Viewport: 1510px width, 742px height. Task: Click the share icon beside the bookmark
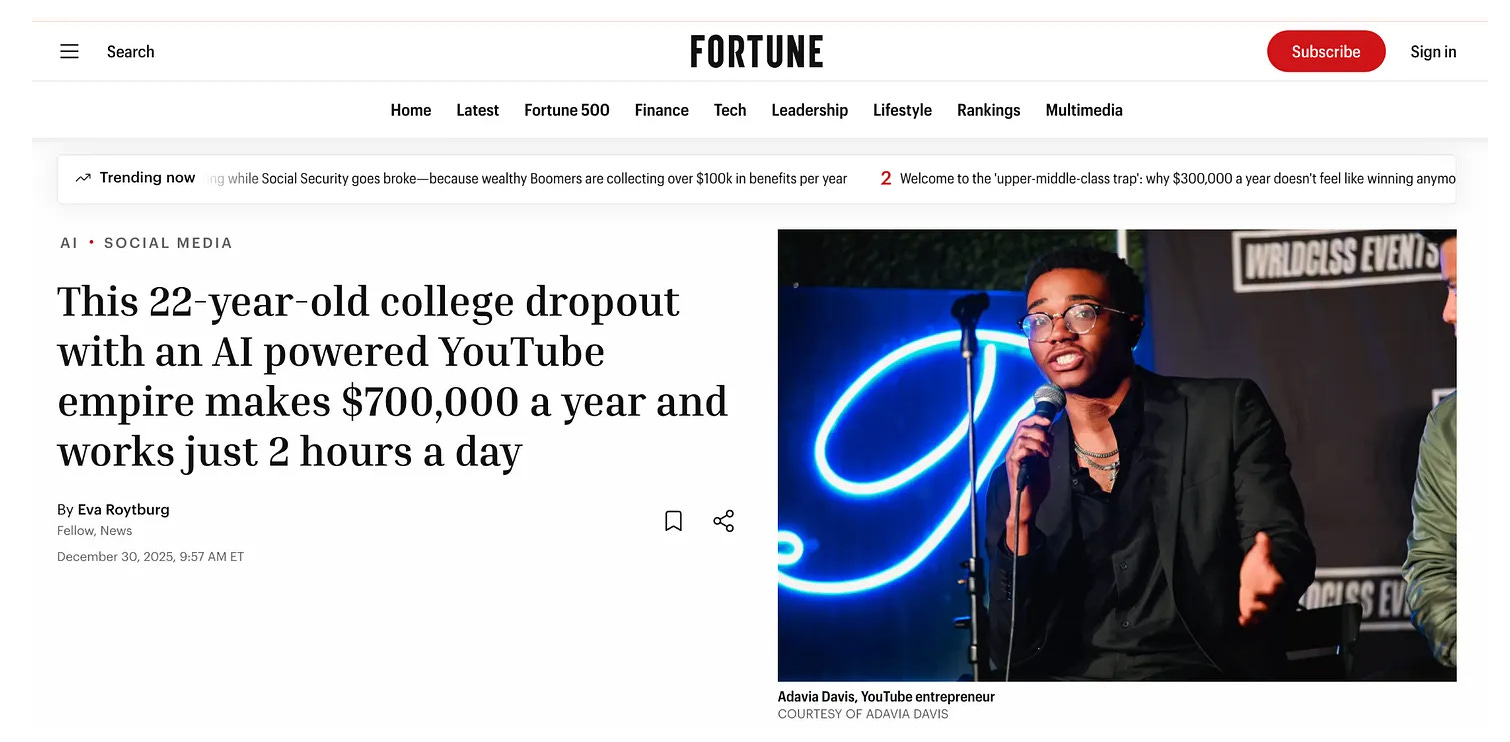[724, 521]
